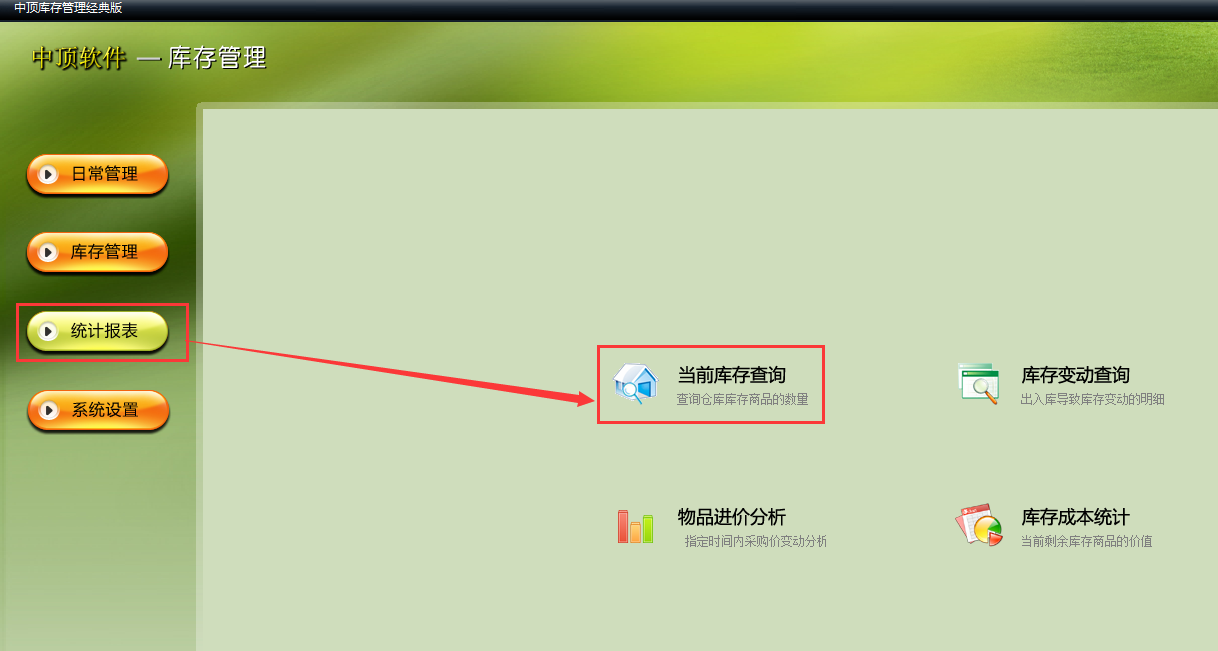Open the 系统设置 sidebar button
The image size is (1218, 651).
tap(97, 410)
